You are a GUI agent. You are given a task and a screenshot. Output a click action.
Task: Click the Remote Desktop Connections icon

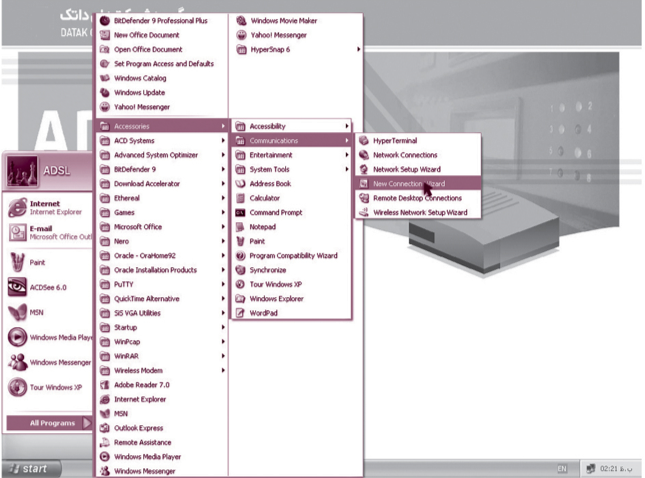(364, 198)
